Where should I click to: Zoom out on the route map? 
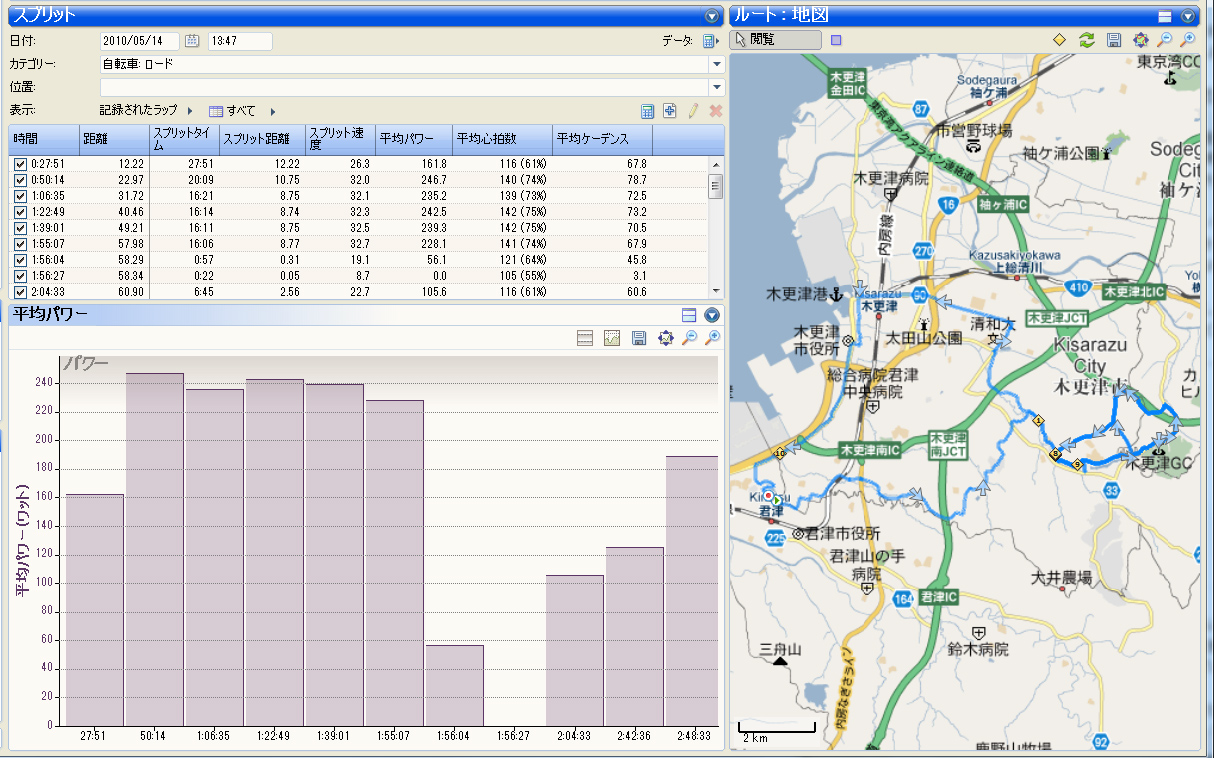[1164, 40]
